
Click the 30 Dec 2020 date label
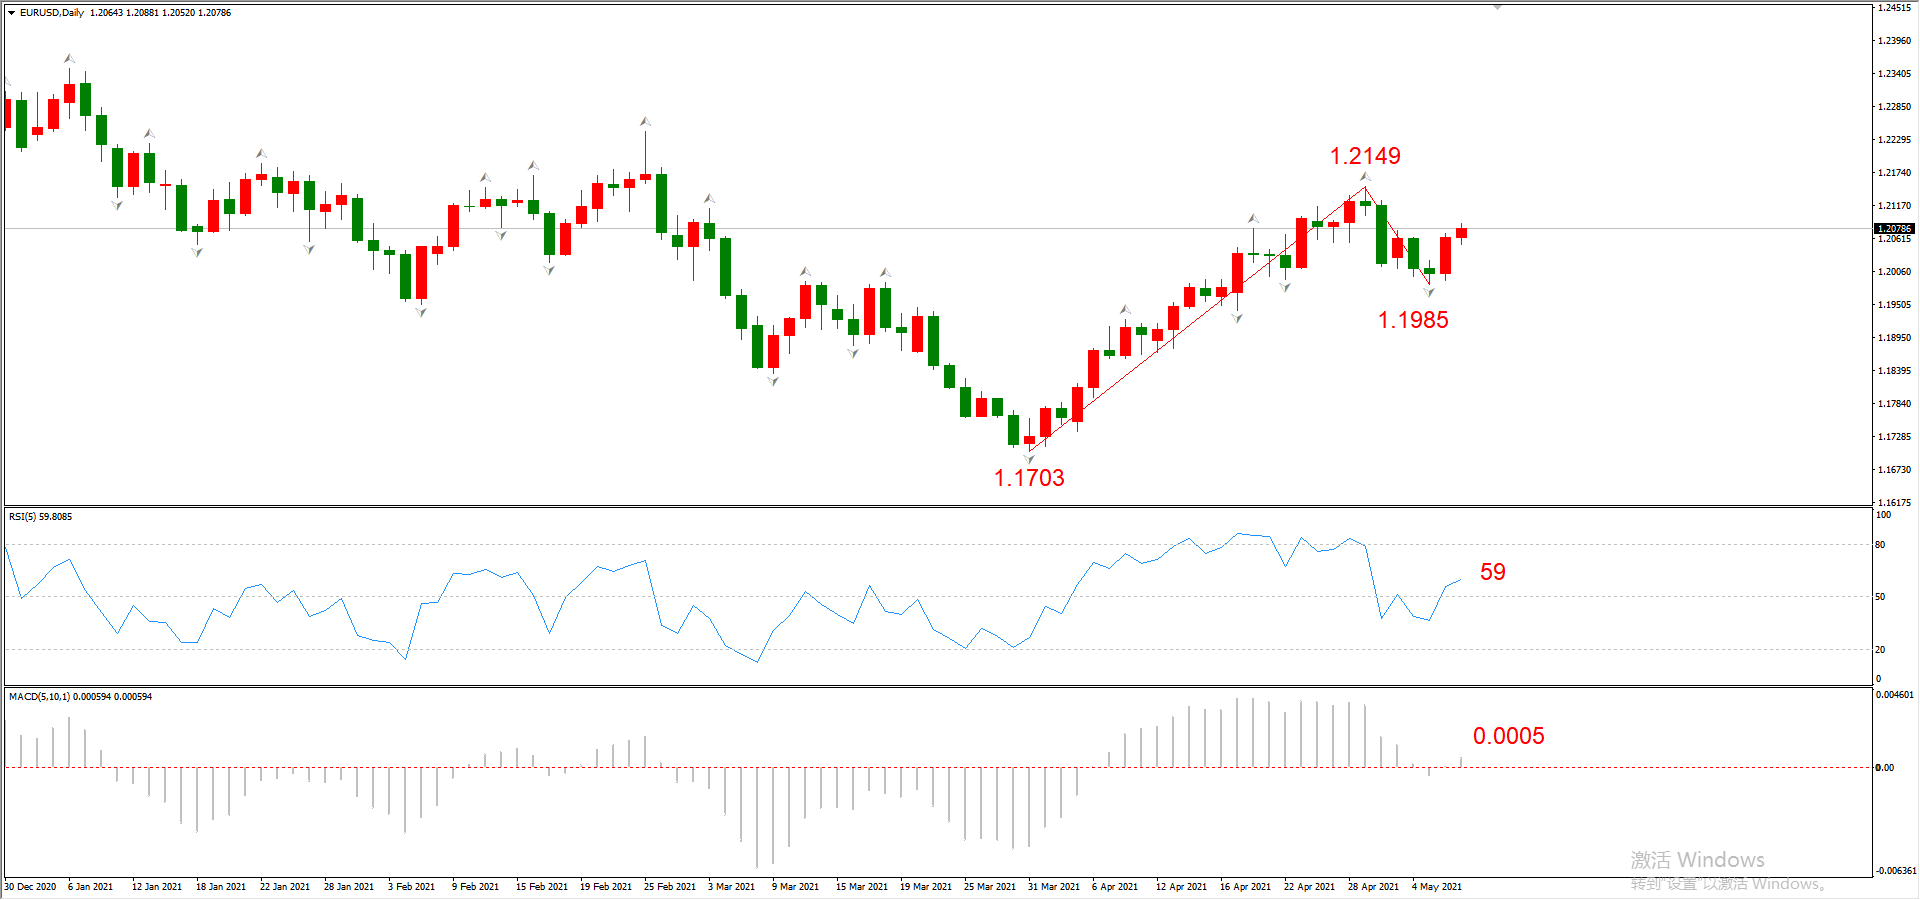[x=30, y=887]
